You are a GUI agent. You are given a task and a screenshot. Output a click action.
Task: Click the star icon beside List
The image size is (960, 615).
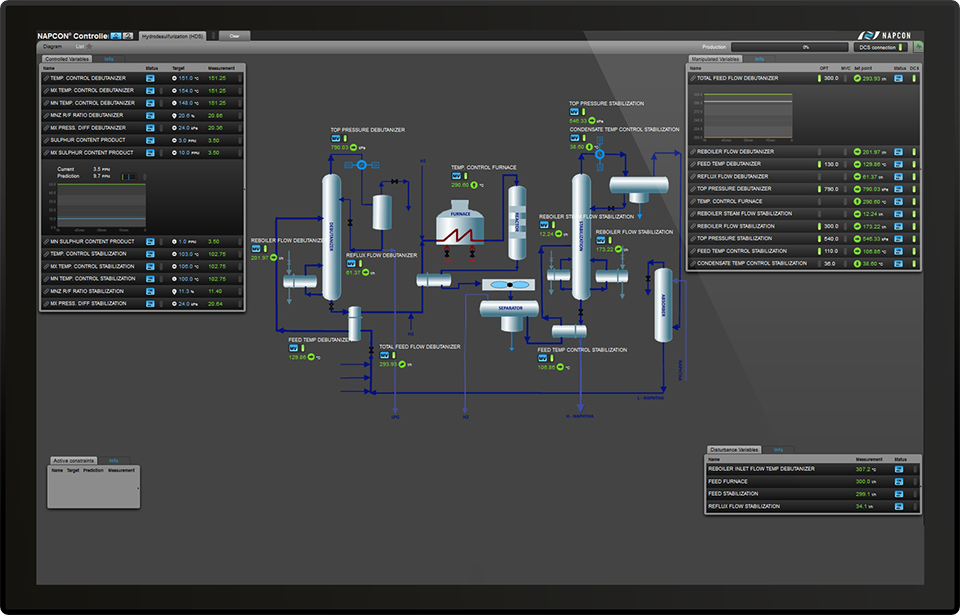point(89,46)
